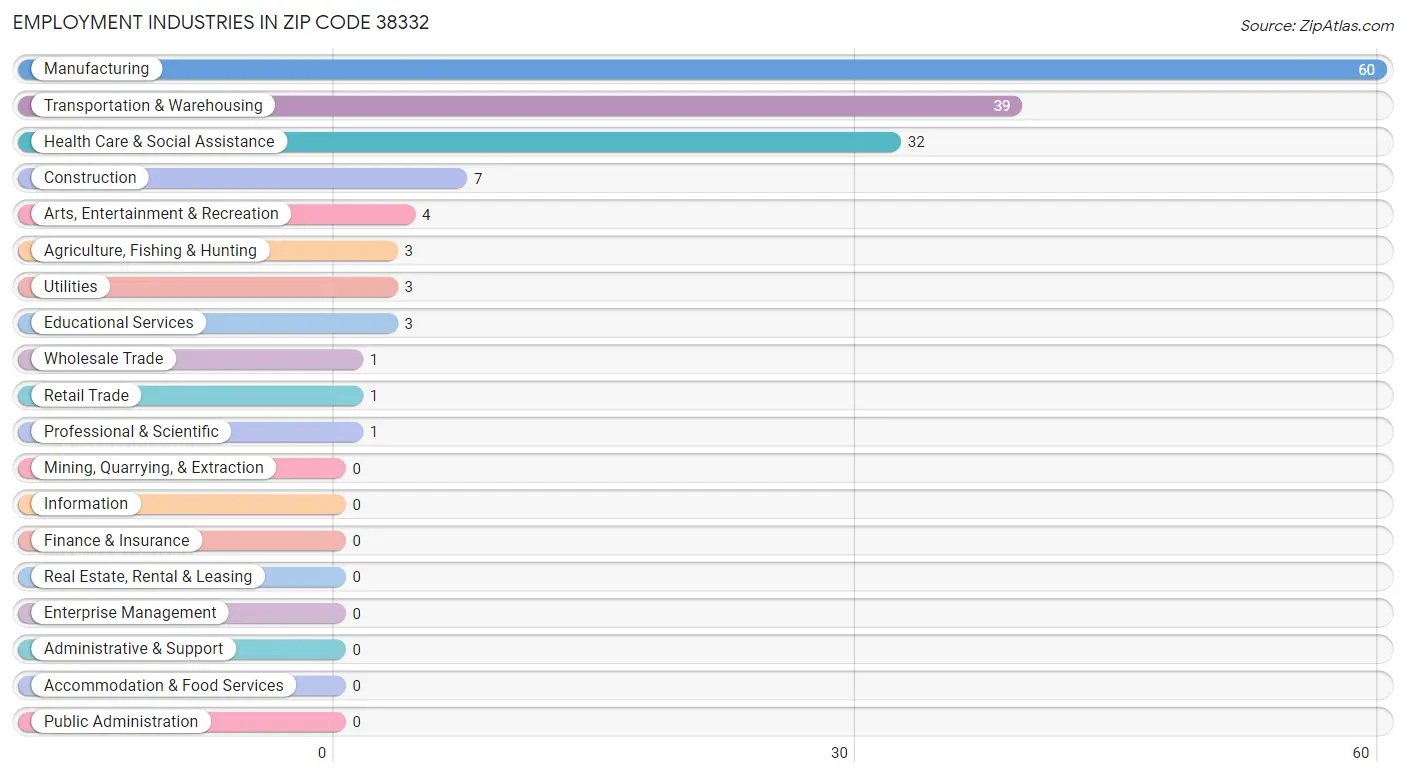The image size is (1406, 777).
Task: Click the Health Care value 32
Action: coord(916,142)
